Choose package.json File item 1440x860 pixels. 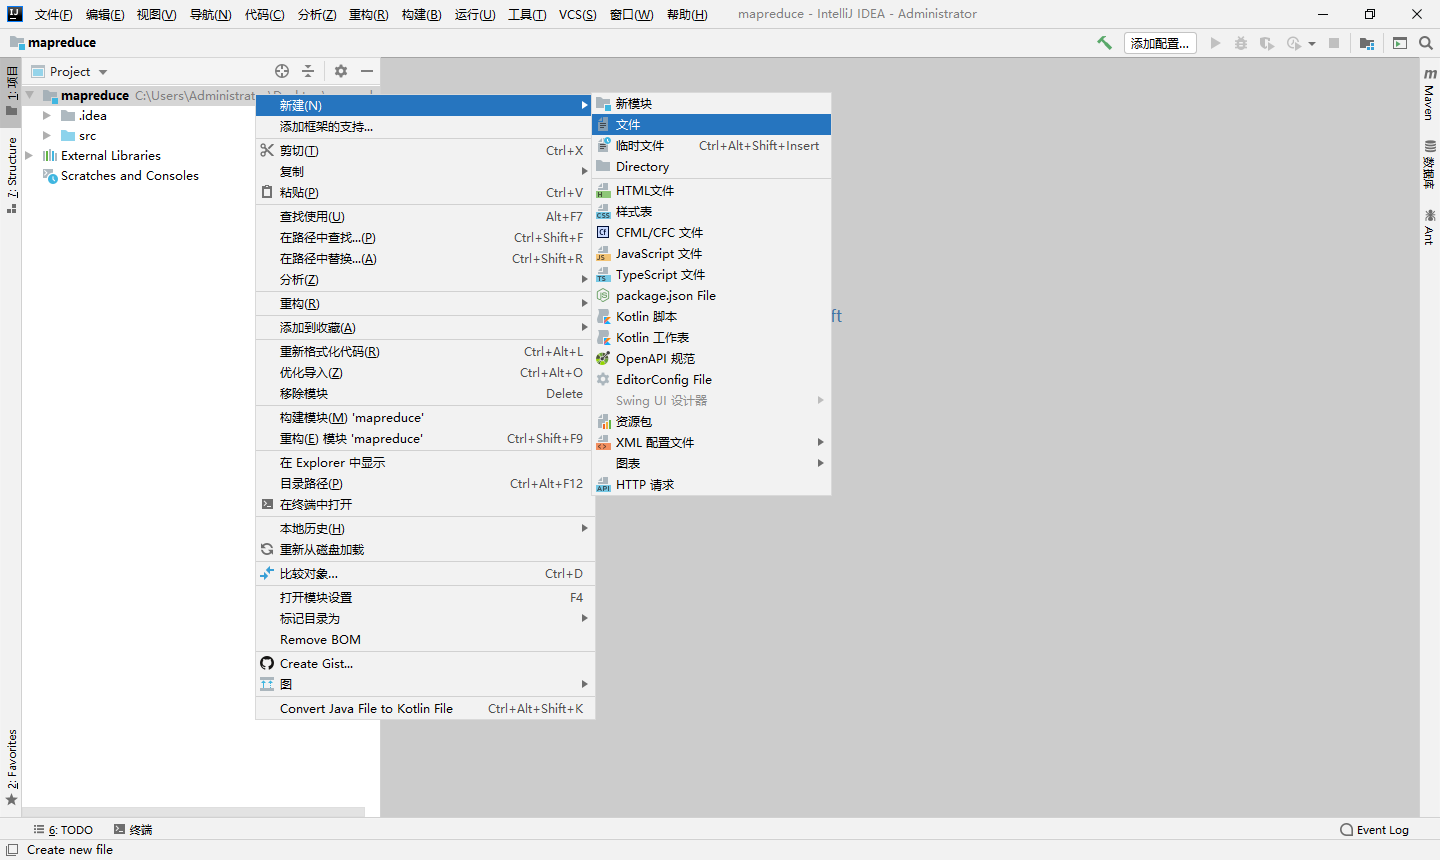(x=712, y=295)
